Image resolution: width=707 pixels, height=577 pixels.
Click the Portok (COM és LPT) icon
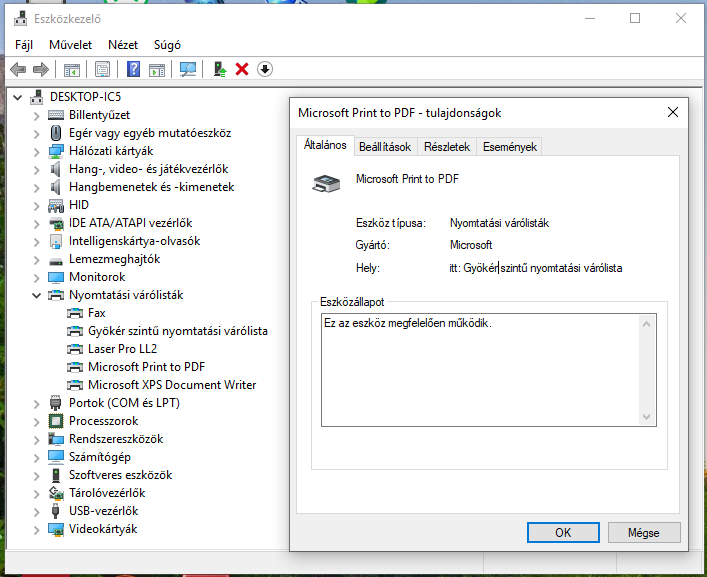[x=56, y=403]
